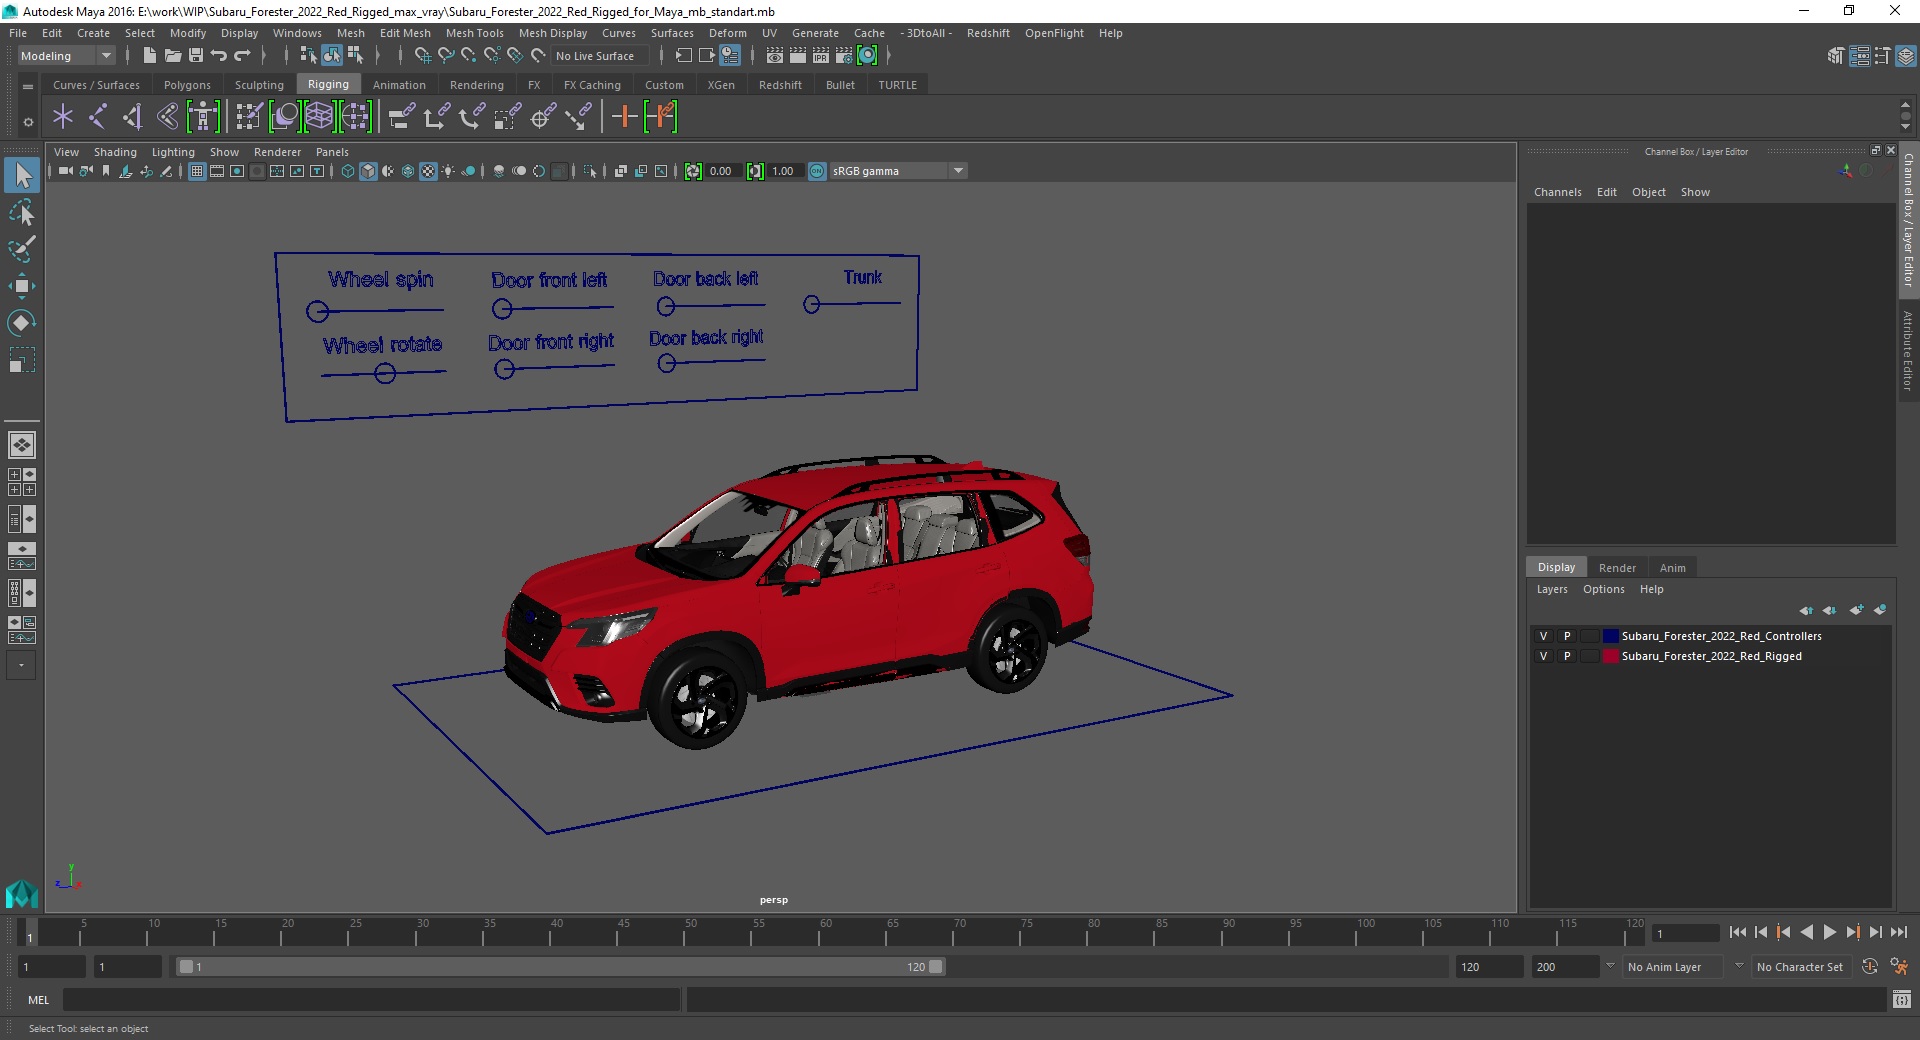
Task: Open the viewport Panels menu
Action: [332, 152]
